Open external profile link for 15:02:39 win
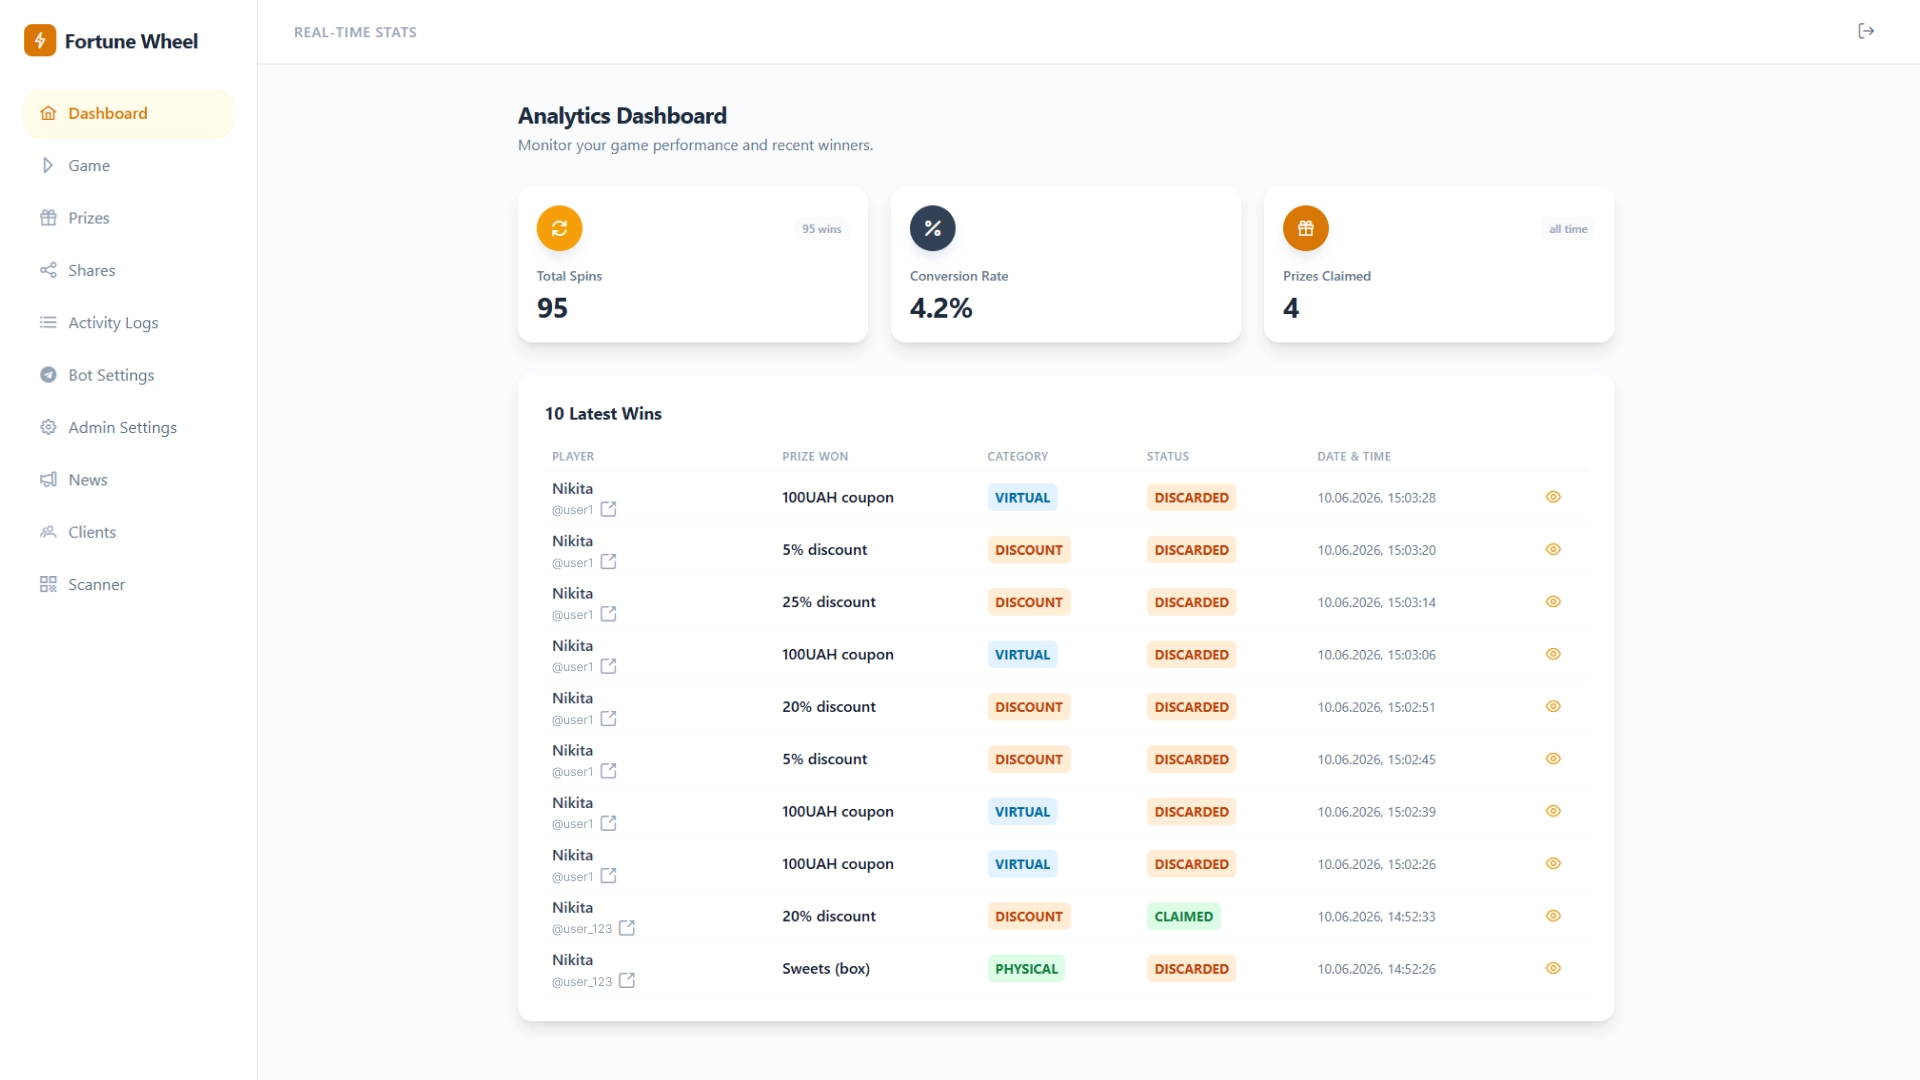This screenshot has height=1080, width=1920. [x=608, y=823]
